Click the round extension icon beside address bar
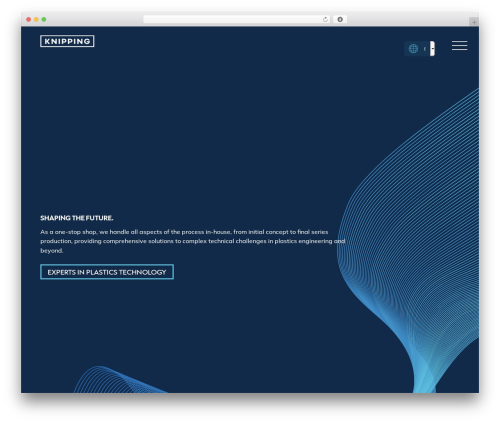500x423 pixels. [340, 20]
